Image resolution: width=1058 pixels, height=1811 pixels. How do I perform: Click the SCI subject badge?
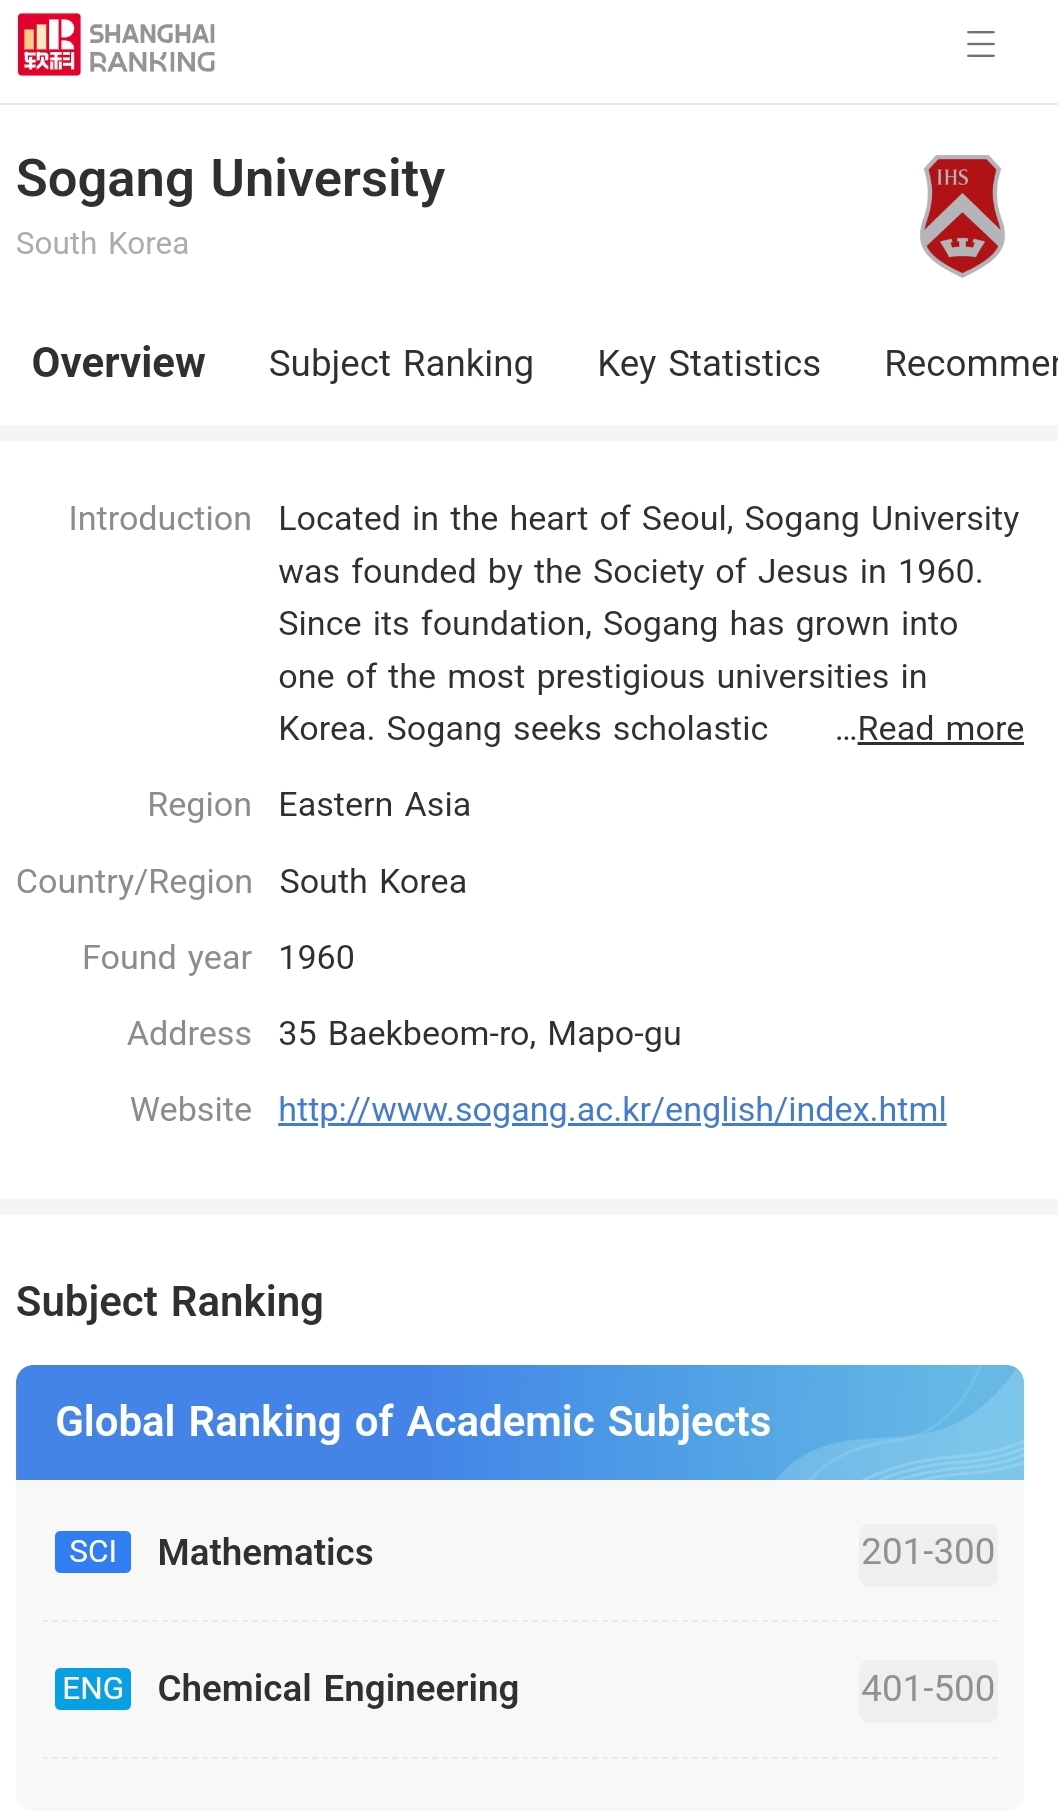pos(93,1551)
